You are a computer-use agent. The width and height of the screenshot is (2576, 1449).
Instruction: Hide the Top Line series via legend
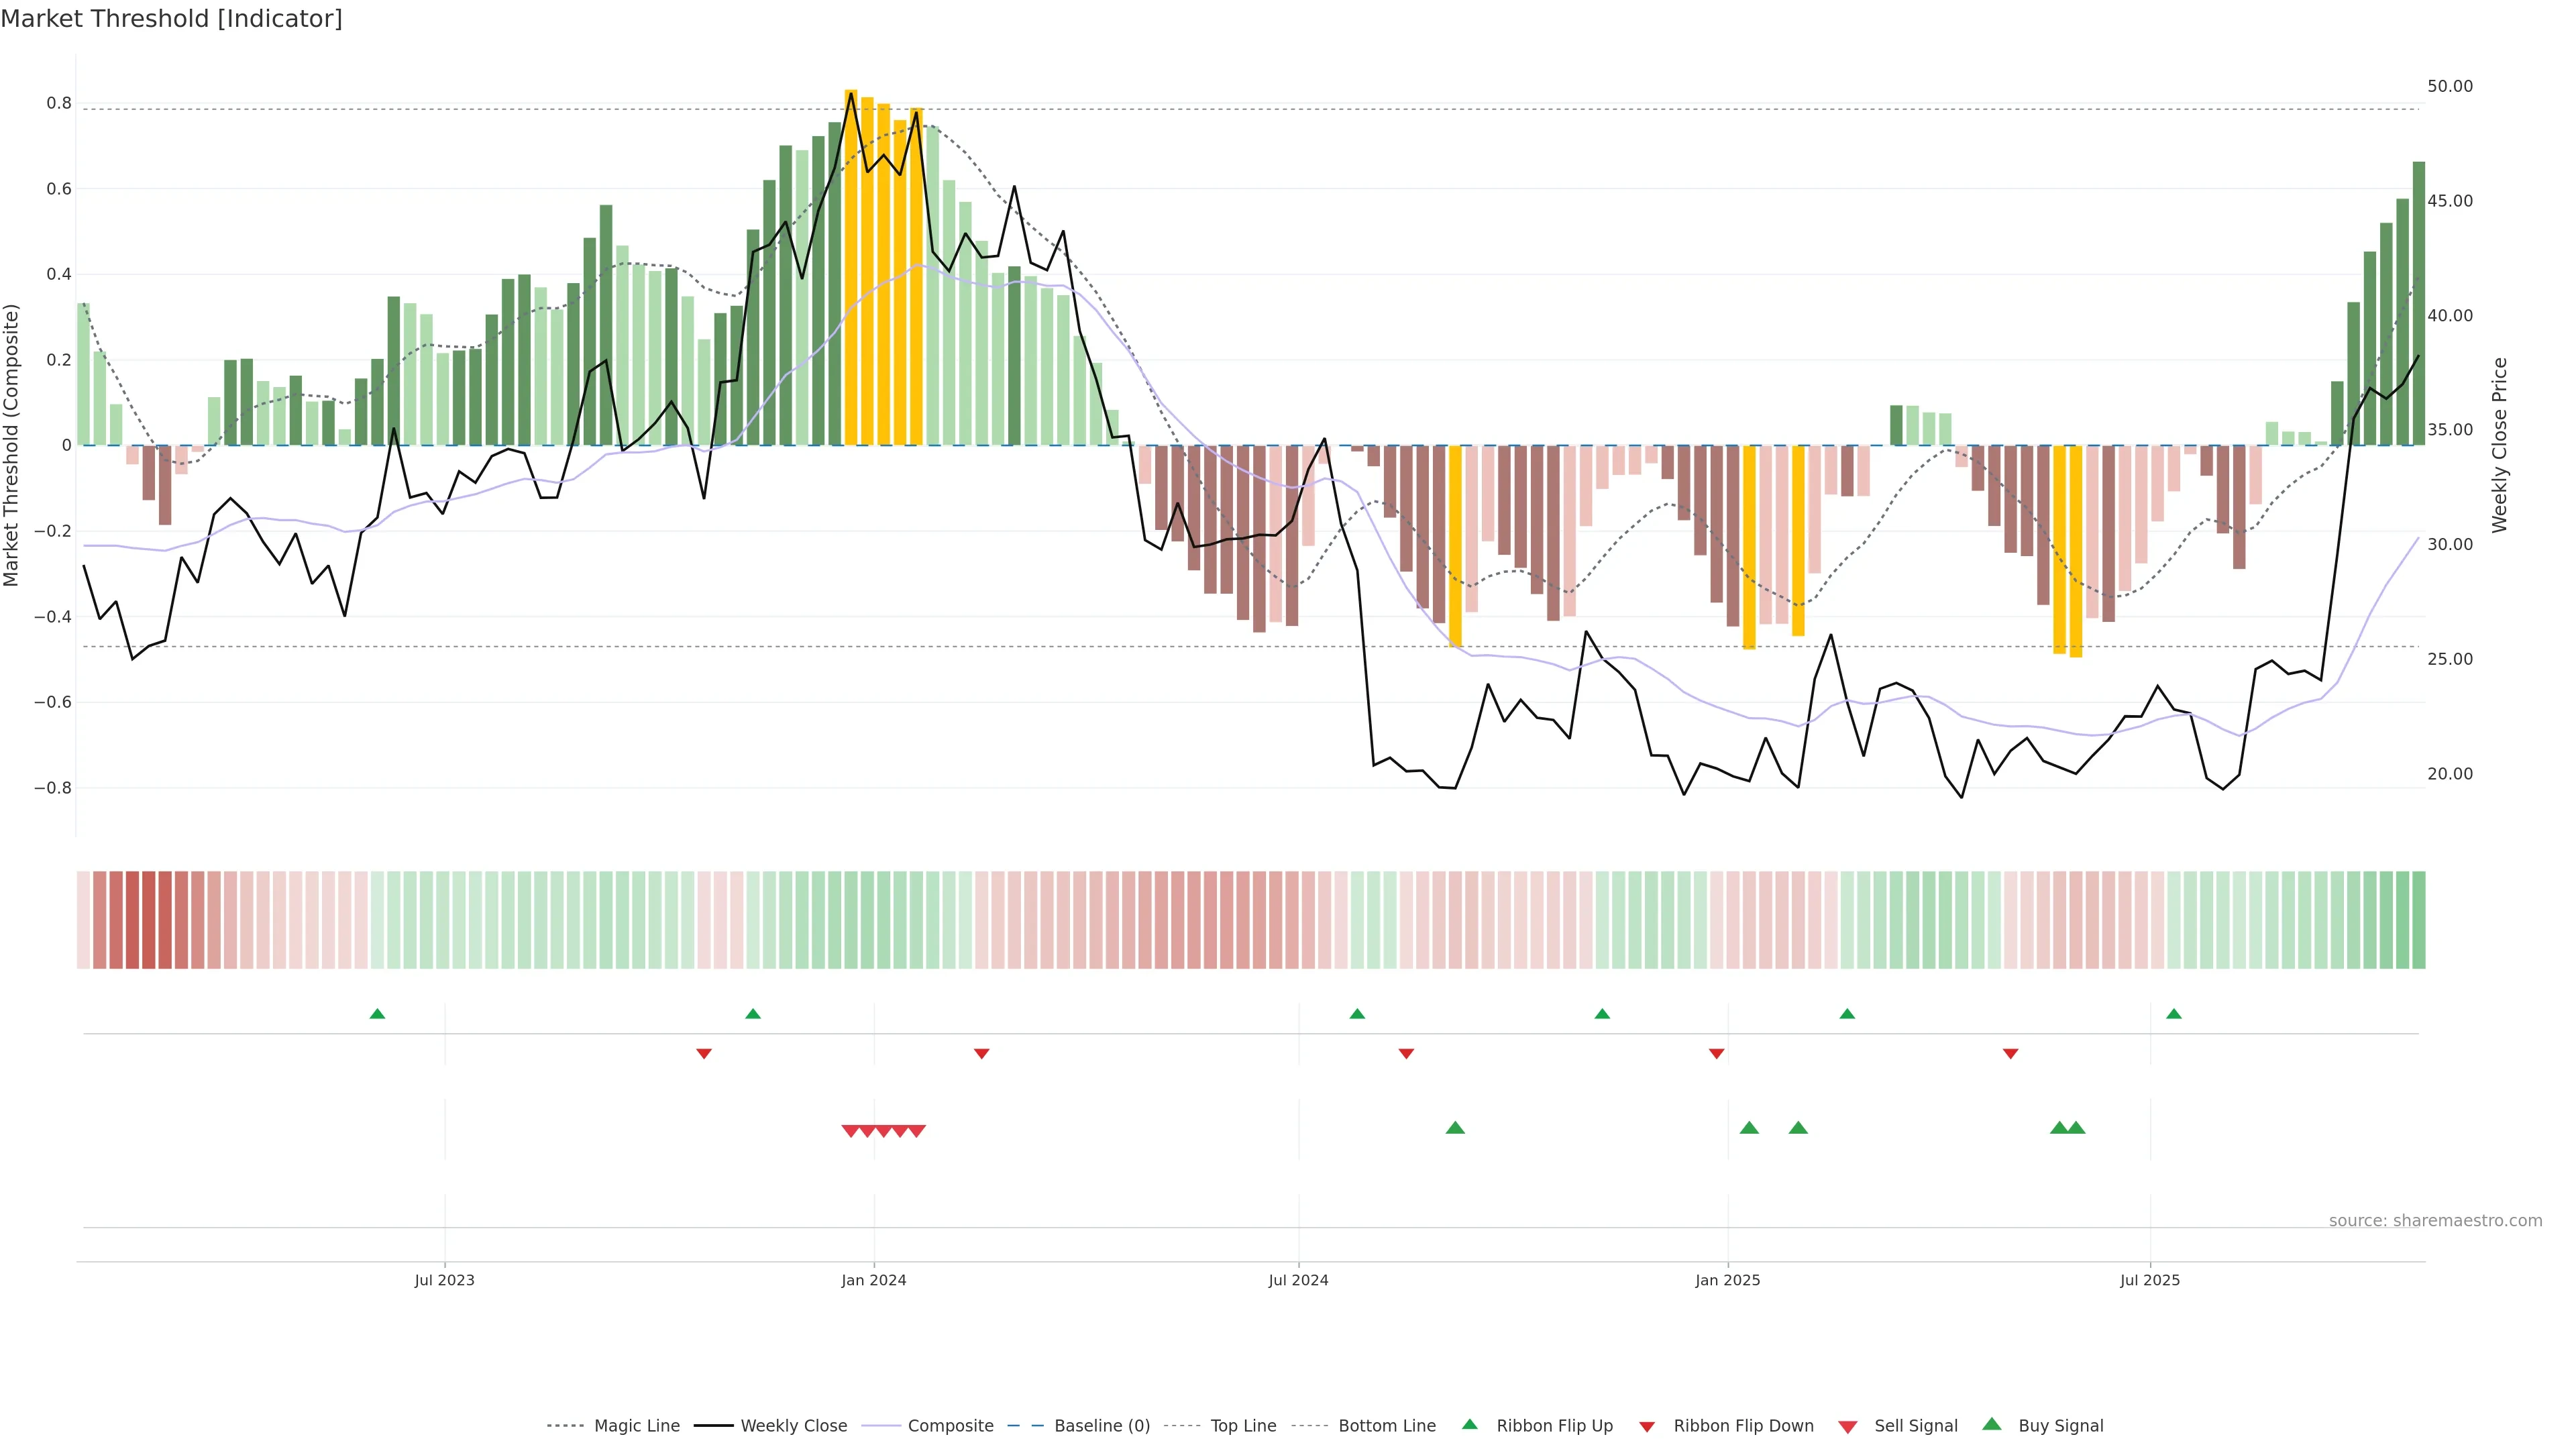pyautogui.click(x=1243, y=1426)
